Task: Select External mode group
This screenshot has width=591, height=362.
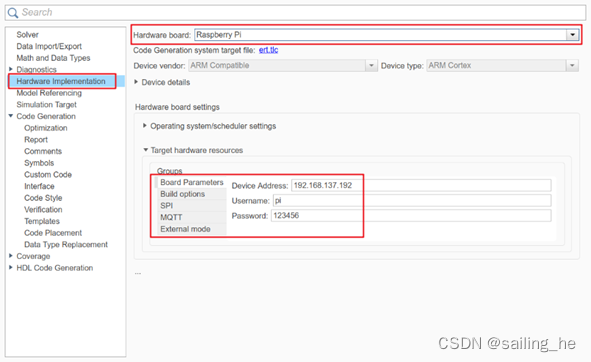Action: (x=191, y=229)
